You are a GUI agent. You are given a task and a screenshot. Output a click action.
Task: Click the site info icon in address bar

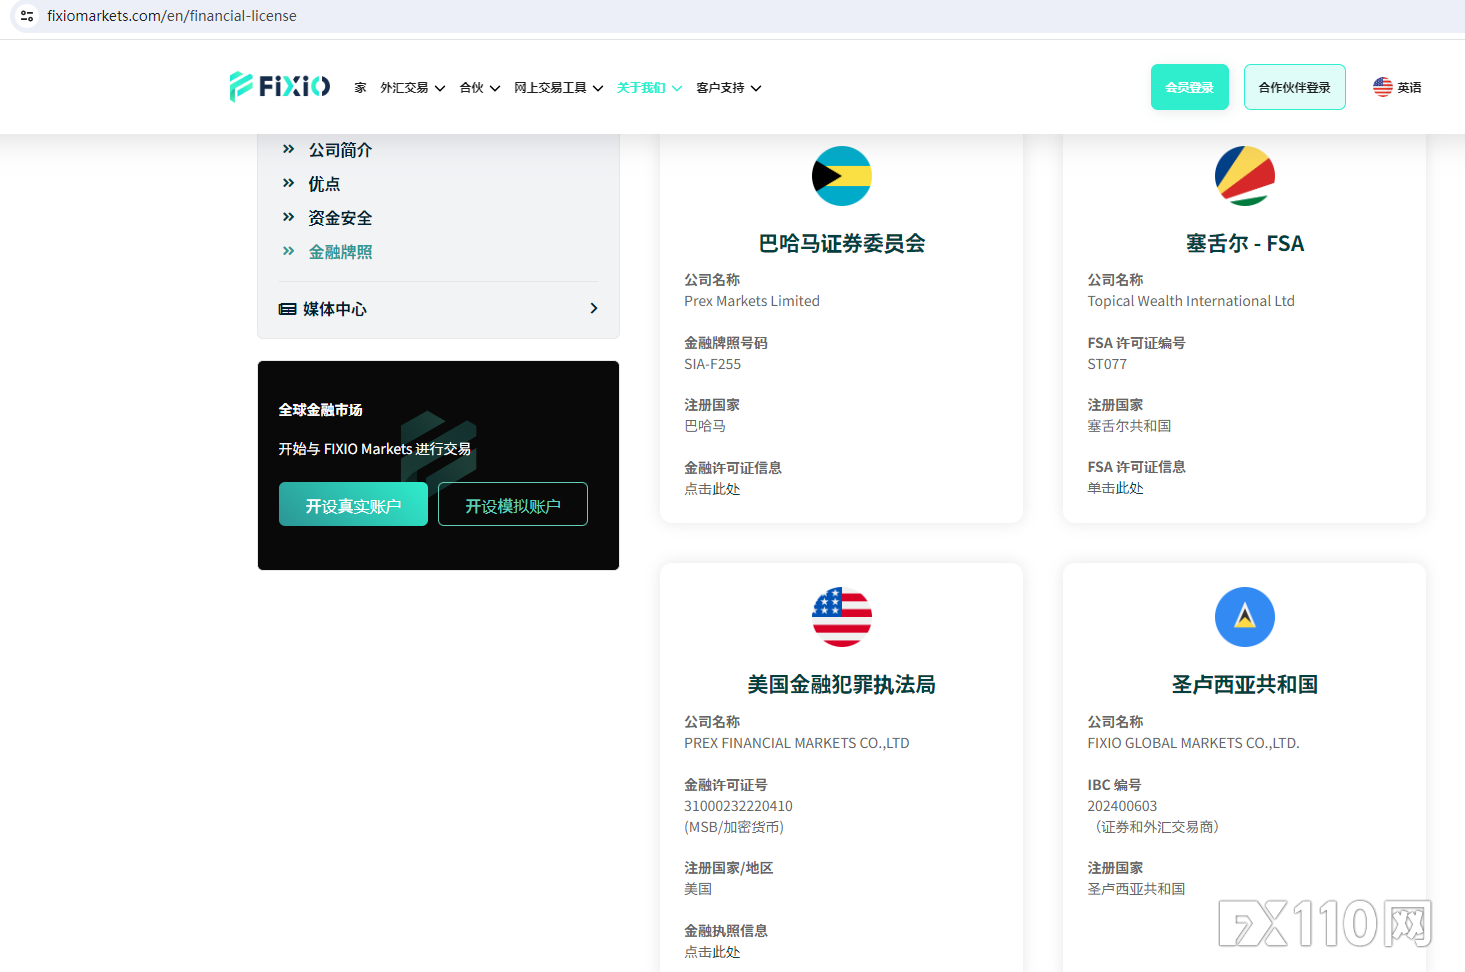(x=27, y=16)
